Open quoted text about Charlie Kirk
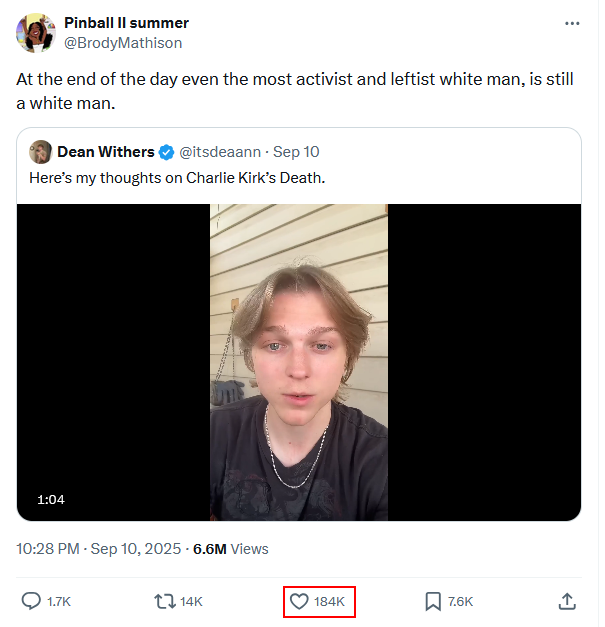Screen dimensions: 605x627 177,178
